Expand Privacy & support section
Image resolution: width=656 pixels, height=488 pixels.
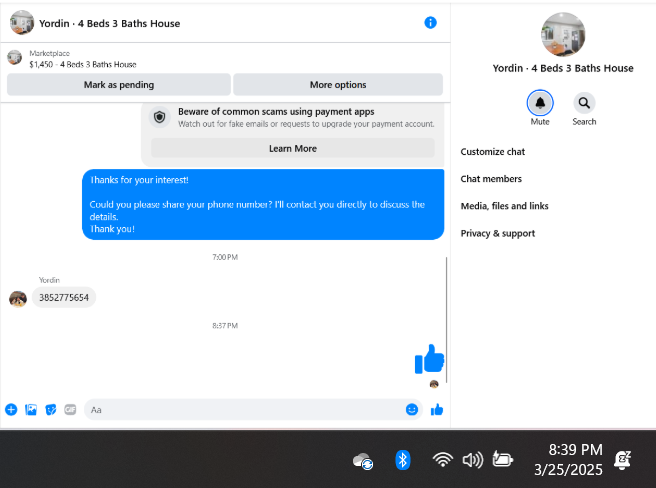coord(497,234)
